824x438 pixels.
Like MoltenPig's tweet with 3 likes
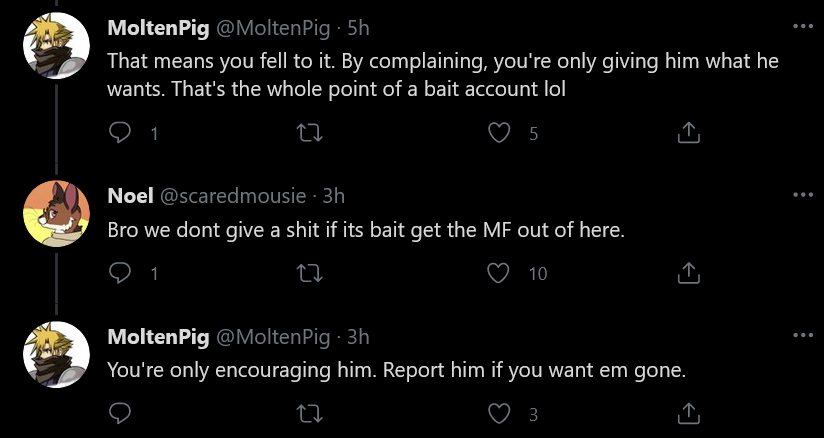pos(499,414)
